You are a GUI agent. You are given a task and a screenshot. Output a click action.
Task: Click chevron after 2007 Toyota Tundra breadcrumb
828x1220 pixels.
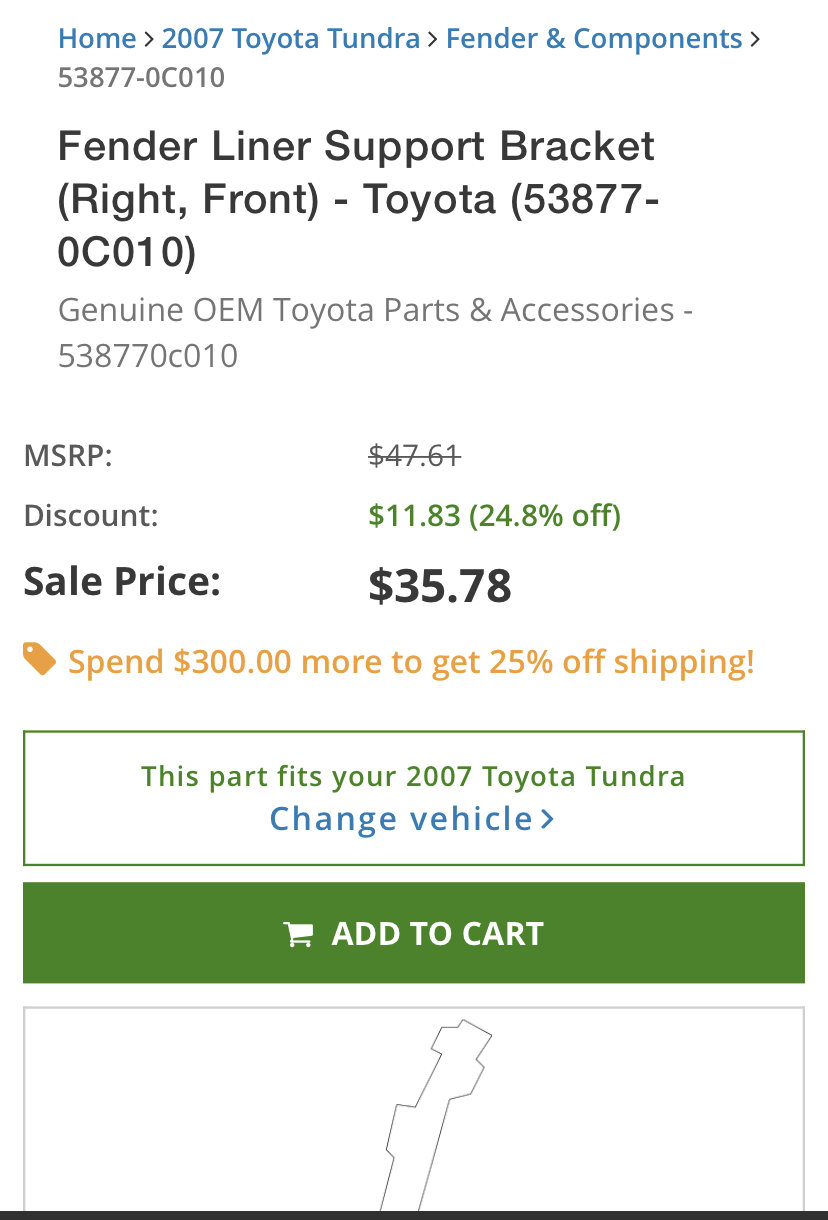point(433,40)
